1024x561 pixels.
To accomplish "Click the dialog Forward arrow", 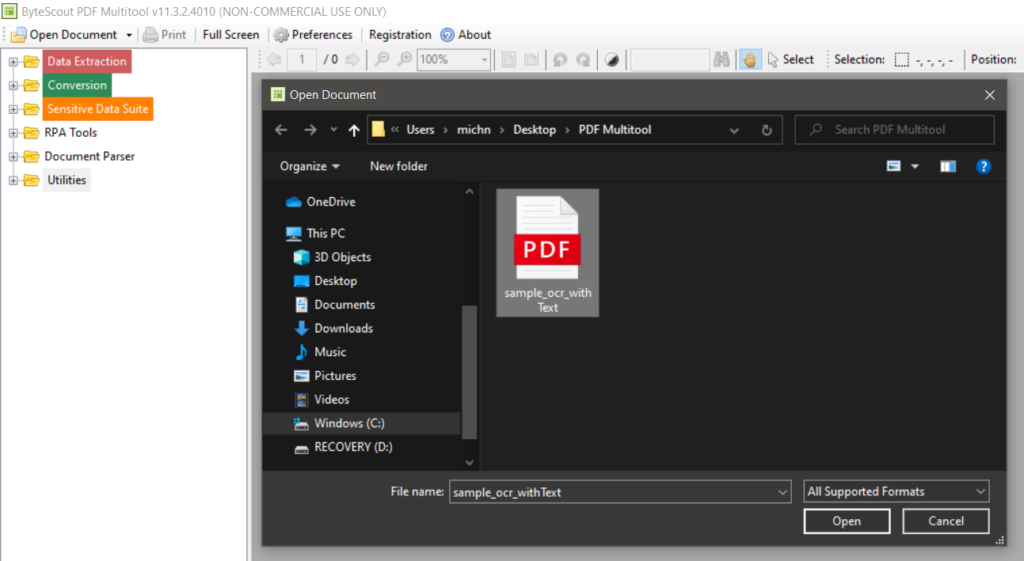I will pos(310,130).
